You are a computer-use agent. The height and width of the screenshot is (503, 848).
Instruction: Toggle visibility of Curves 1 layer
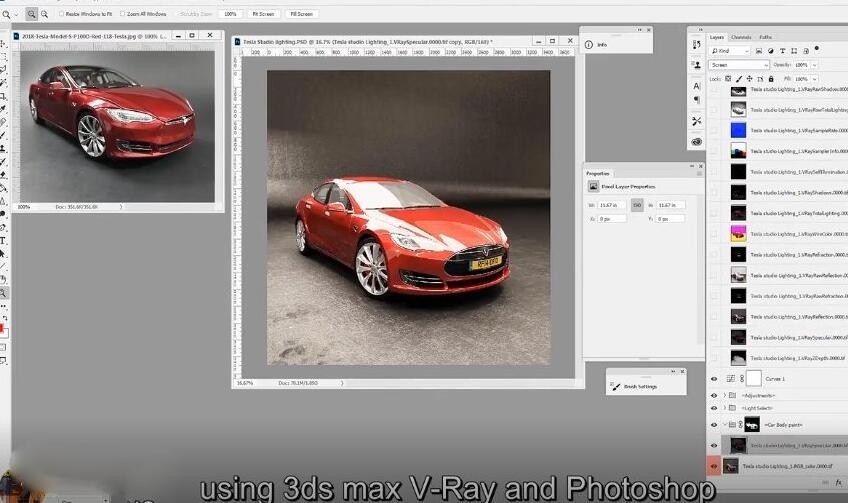coord(714,379)
